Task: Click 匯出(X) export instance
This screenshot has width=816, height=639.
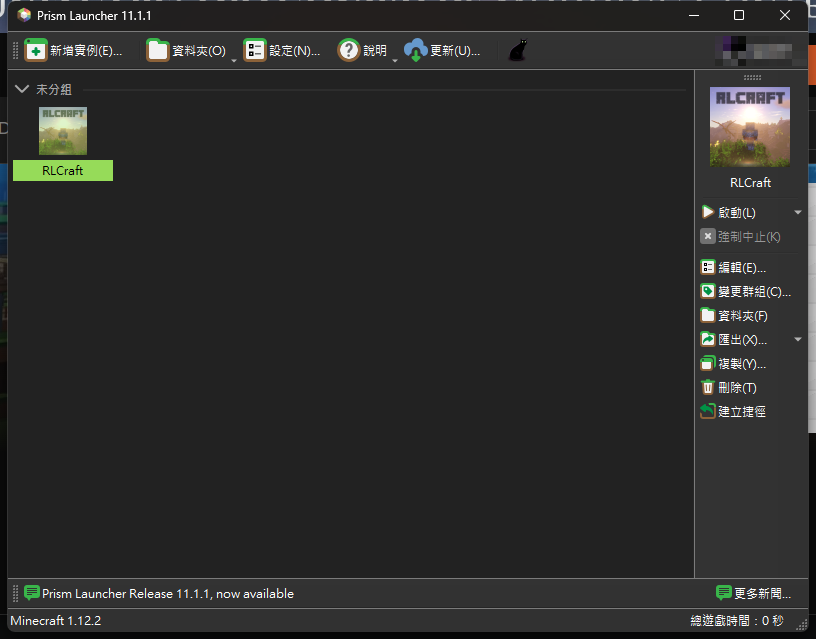Action: click(734, 339)
